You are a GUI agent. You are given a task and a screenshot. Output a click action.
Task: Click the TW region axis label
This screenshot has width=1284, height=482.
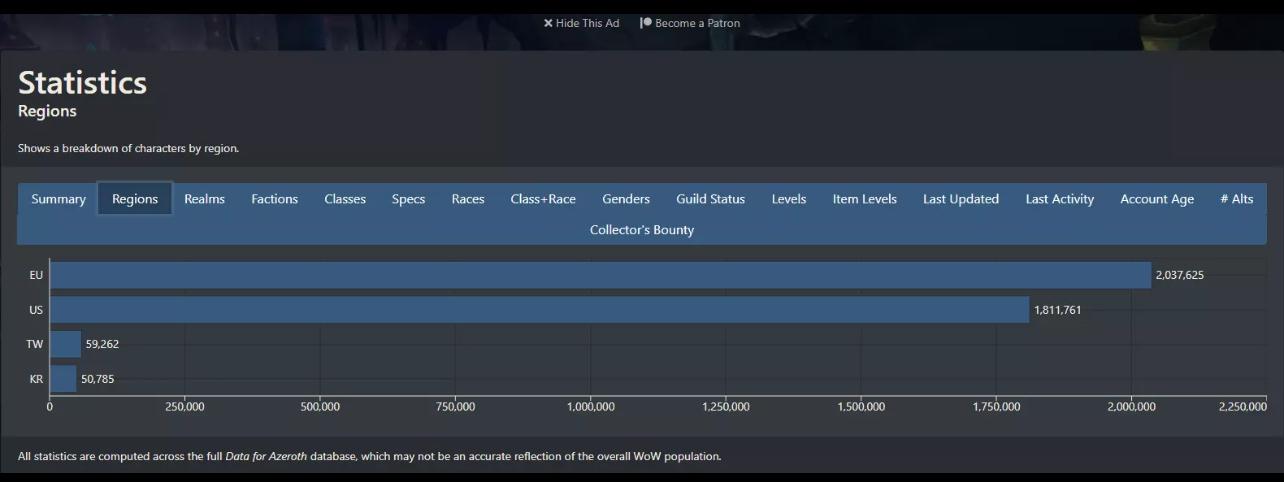click(x=35, y=344)
